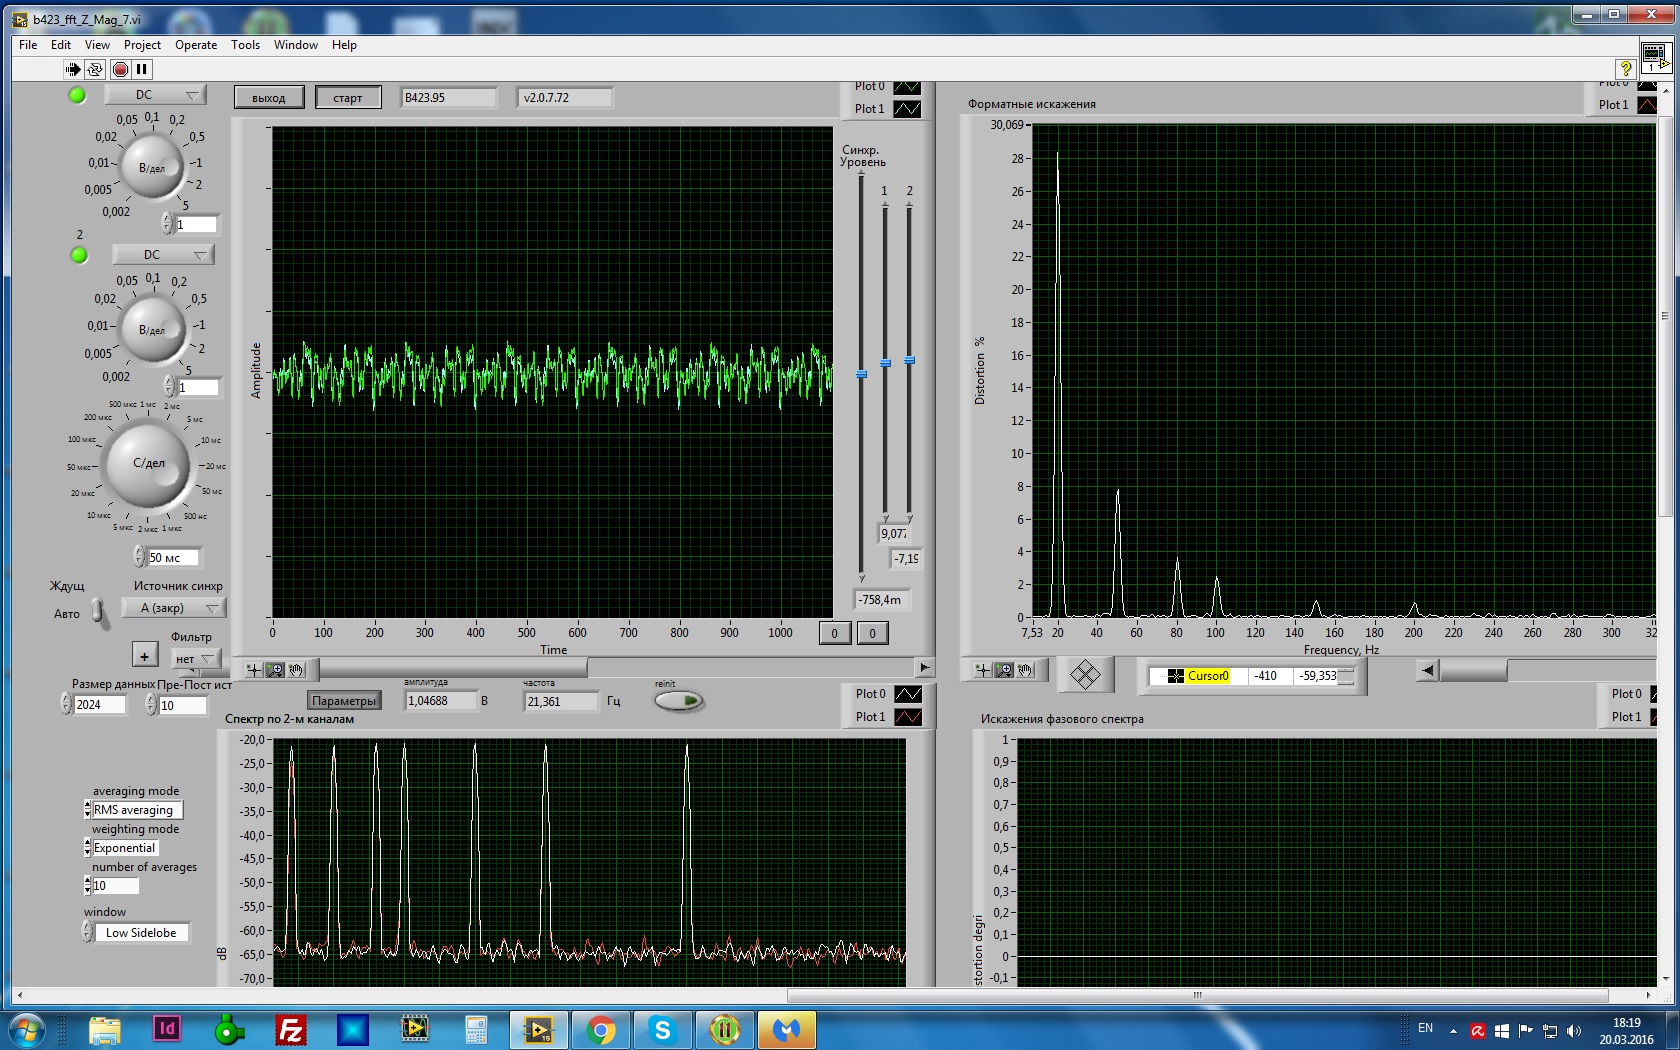
Task: Toggle the plus button beside Фильтр
Action: pos(145,656)
